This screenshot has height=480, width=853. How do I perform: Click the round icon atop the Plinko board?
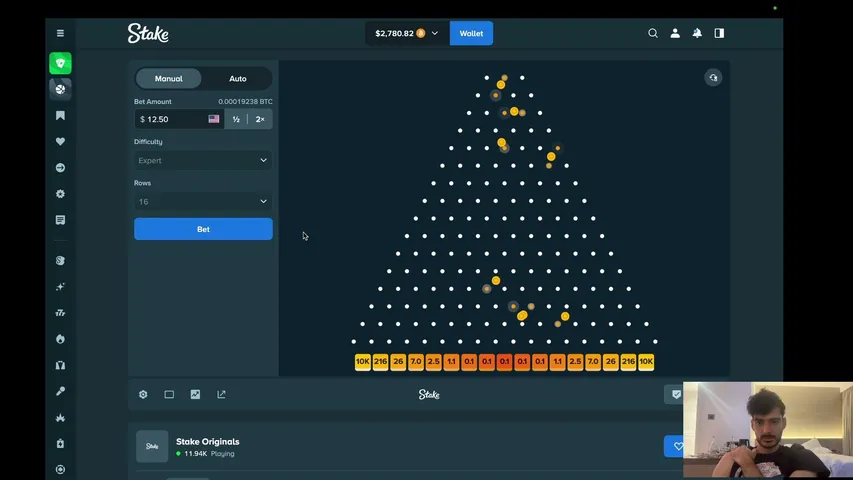(x=713, y=78)
